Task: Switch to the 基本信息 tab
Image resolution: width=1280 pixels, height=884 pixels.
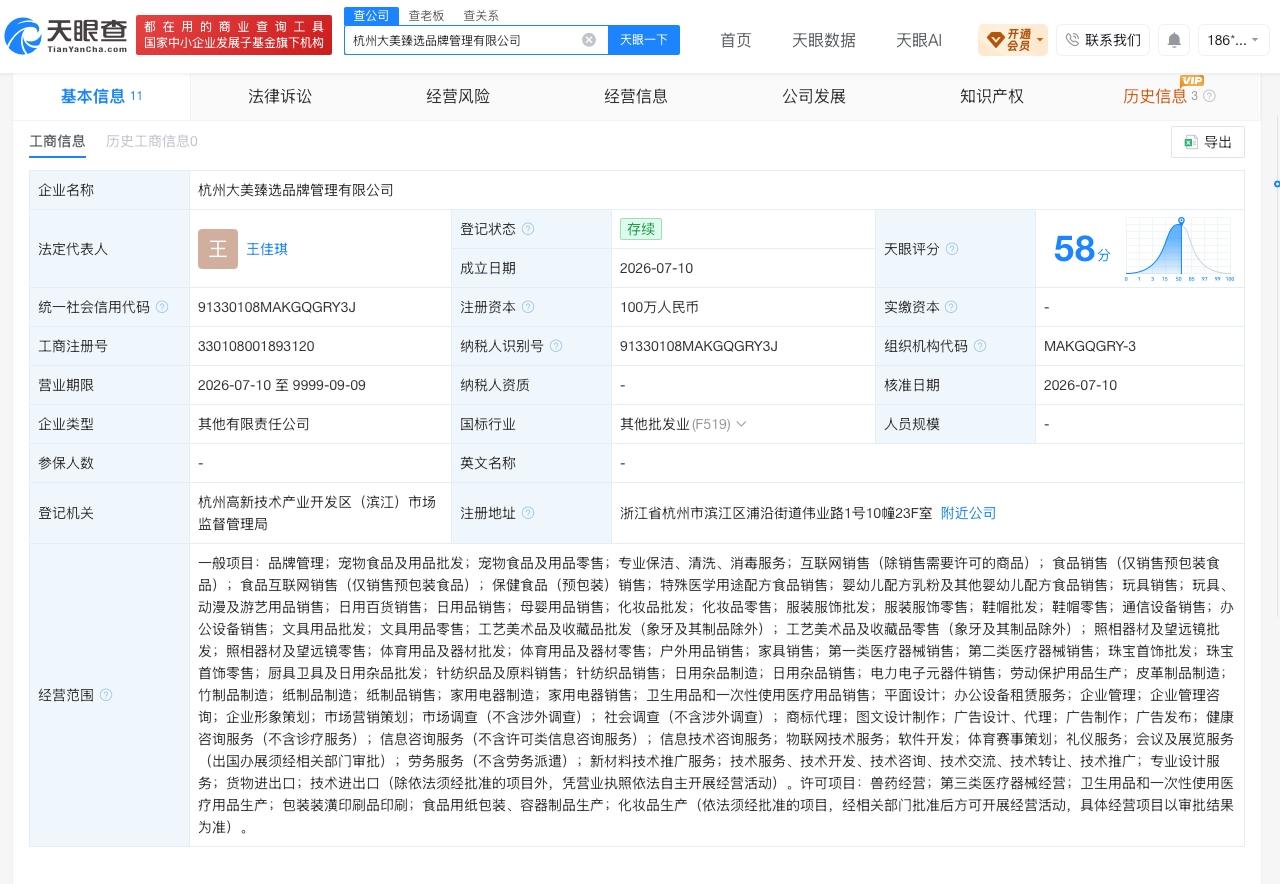Action: (101, 96)
